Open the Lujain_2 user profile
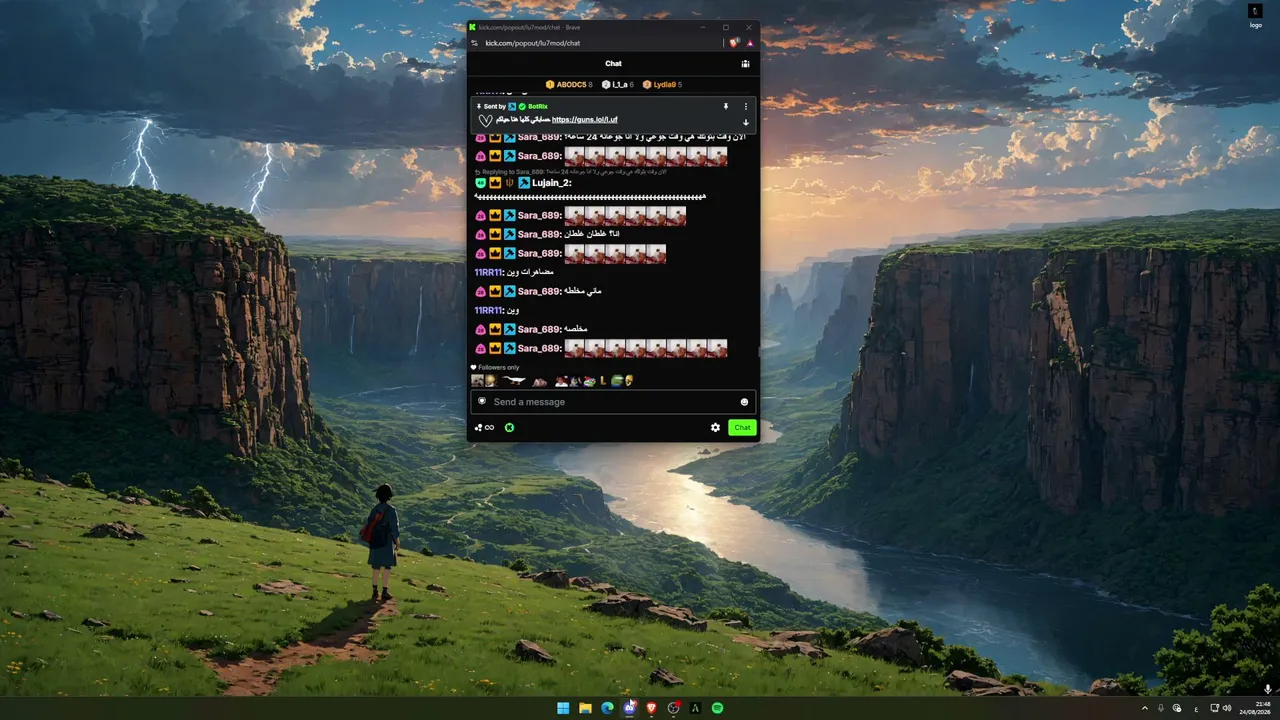This screenshot has height=720, width=1280. [551, 183]
